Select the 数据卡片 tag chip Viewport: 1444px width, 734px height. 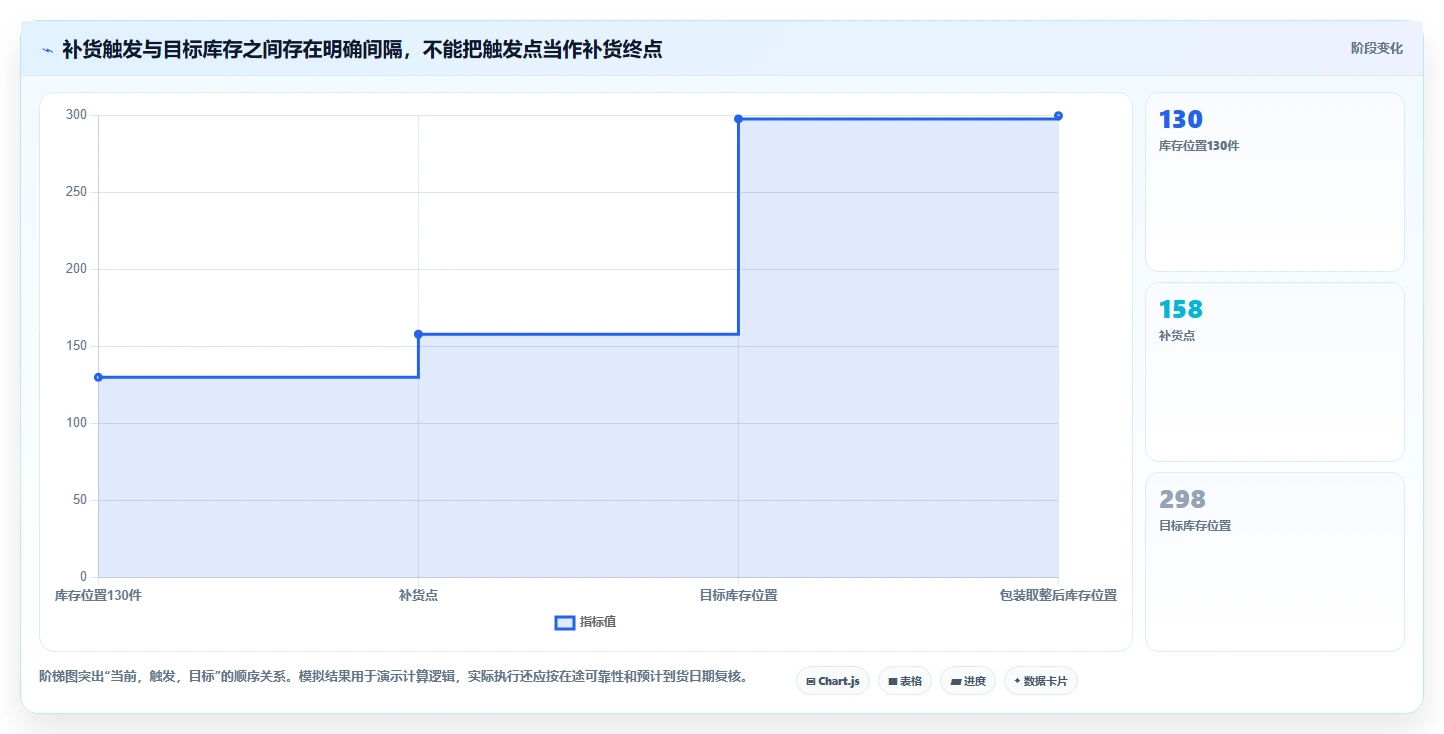pyautogui.click(x=1041, y=681)
